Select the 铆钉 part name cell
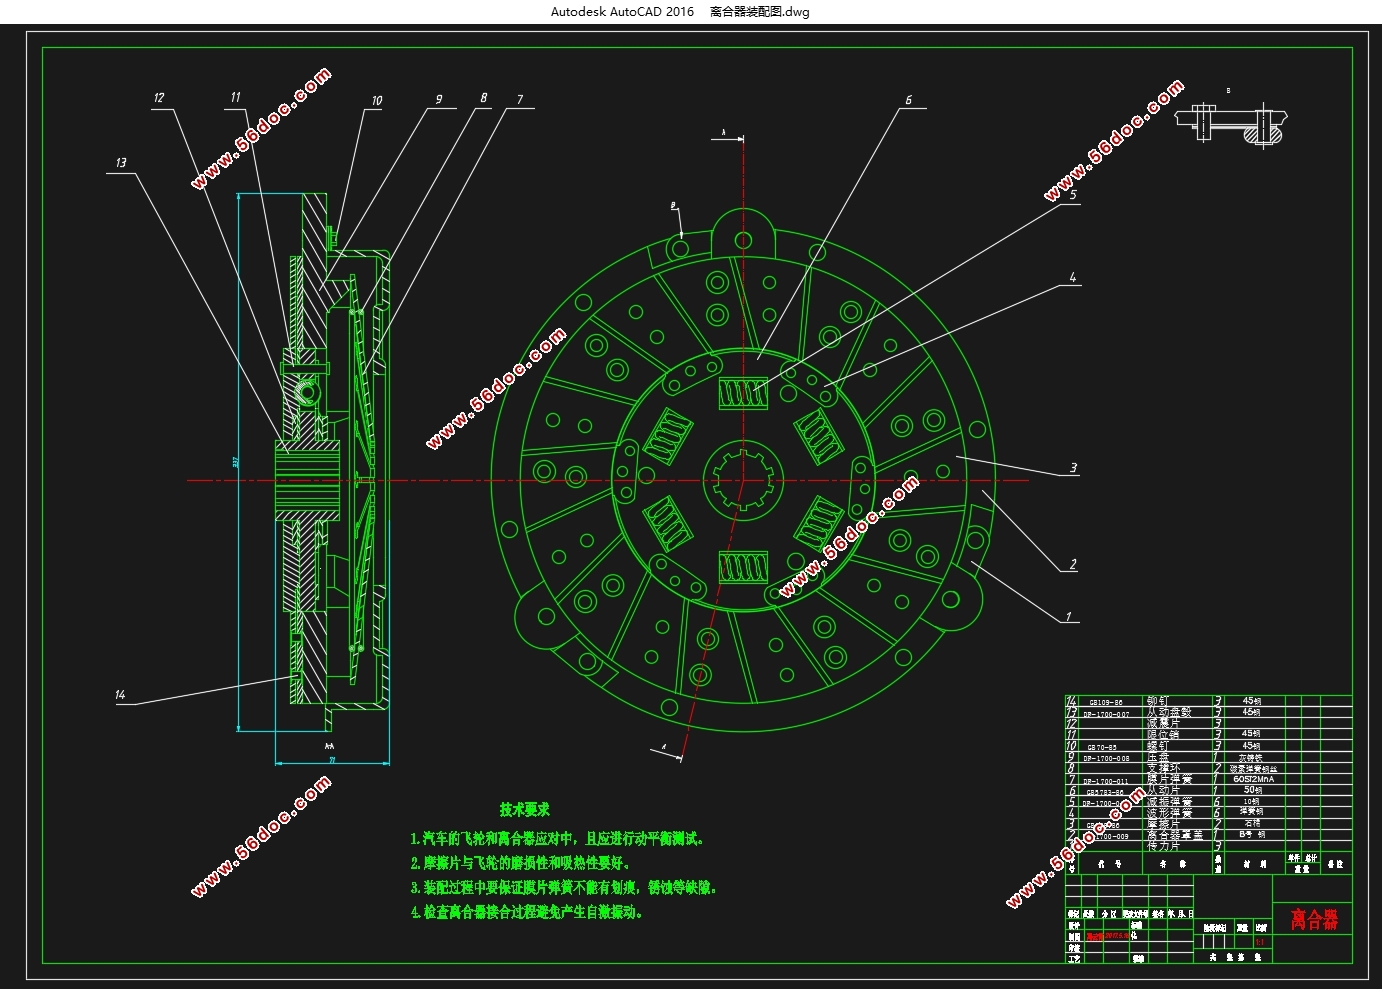 click(x=1158, y=702)
